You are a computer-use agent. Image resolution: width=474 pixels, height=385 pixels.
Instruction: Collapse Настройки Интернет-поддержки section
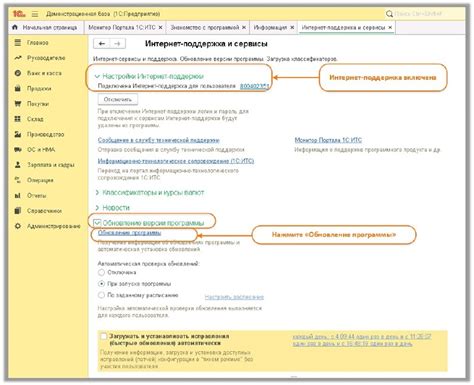97,76
